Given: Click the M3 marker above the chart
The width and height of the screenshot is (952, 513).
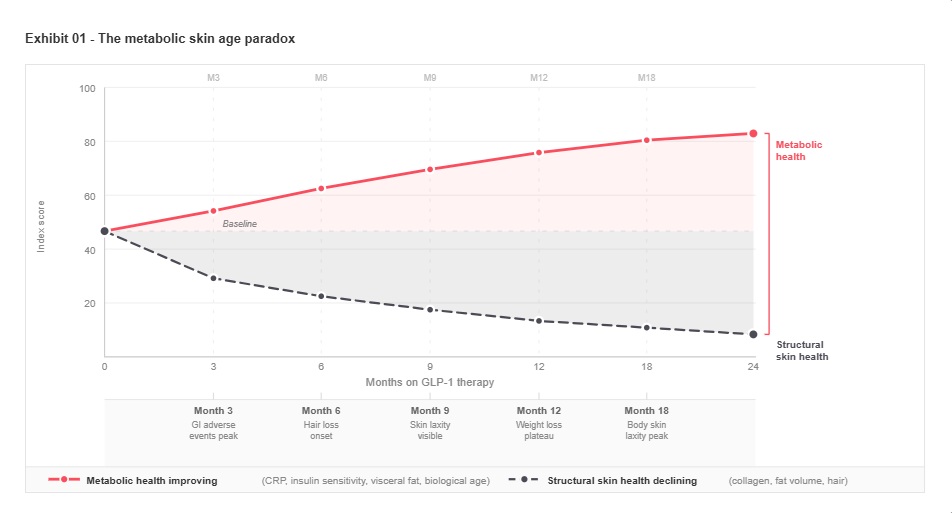Looking at the screenshot, I should click(213, 77).
